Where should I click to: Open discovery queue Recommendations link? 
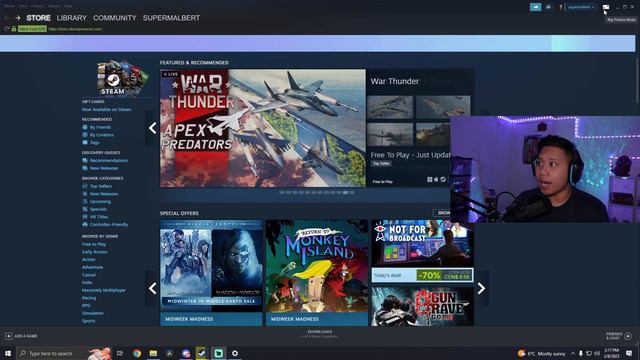click(x=109, y=160)
